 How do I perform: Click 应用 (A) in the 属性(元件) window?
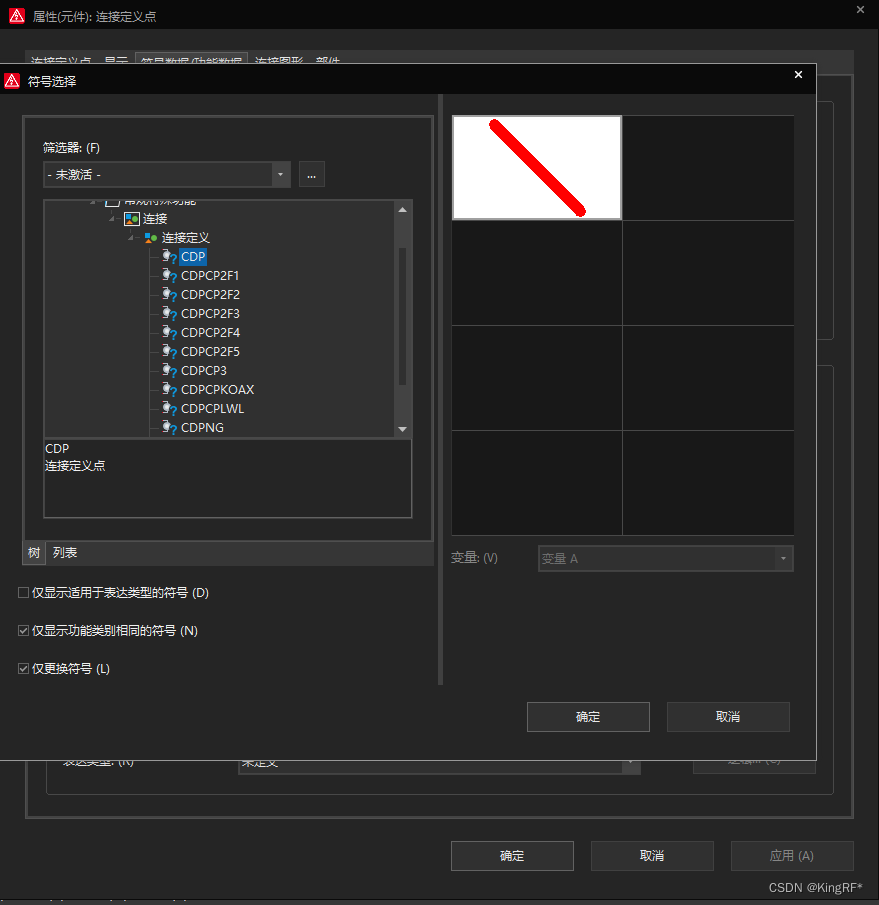792,856
